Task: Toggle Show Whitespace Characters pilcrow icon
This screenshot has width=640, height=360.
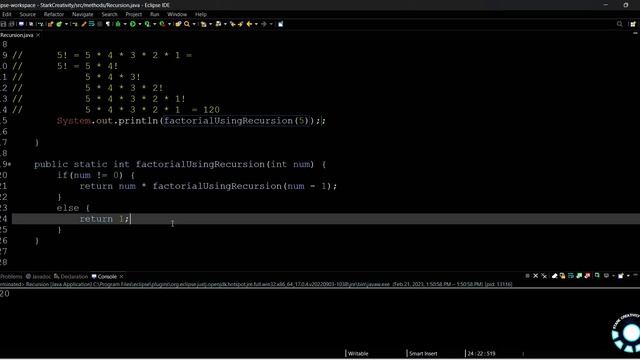Action: coord(108,24)
